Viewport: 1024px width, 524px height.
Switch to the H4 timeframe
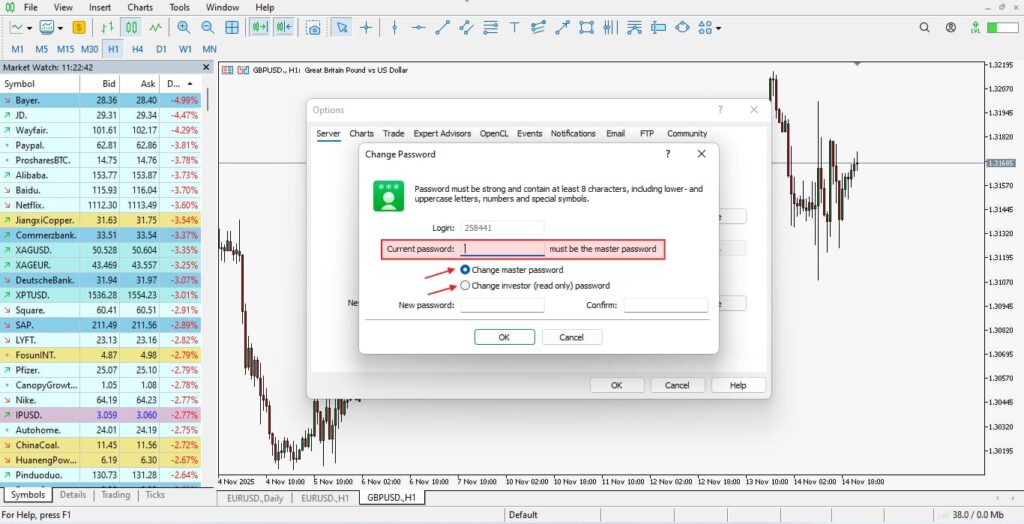[137, 49]
